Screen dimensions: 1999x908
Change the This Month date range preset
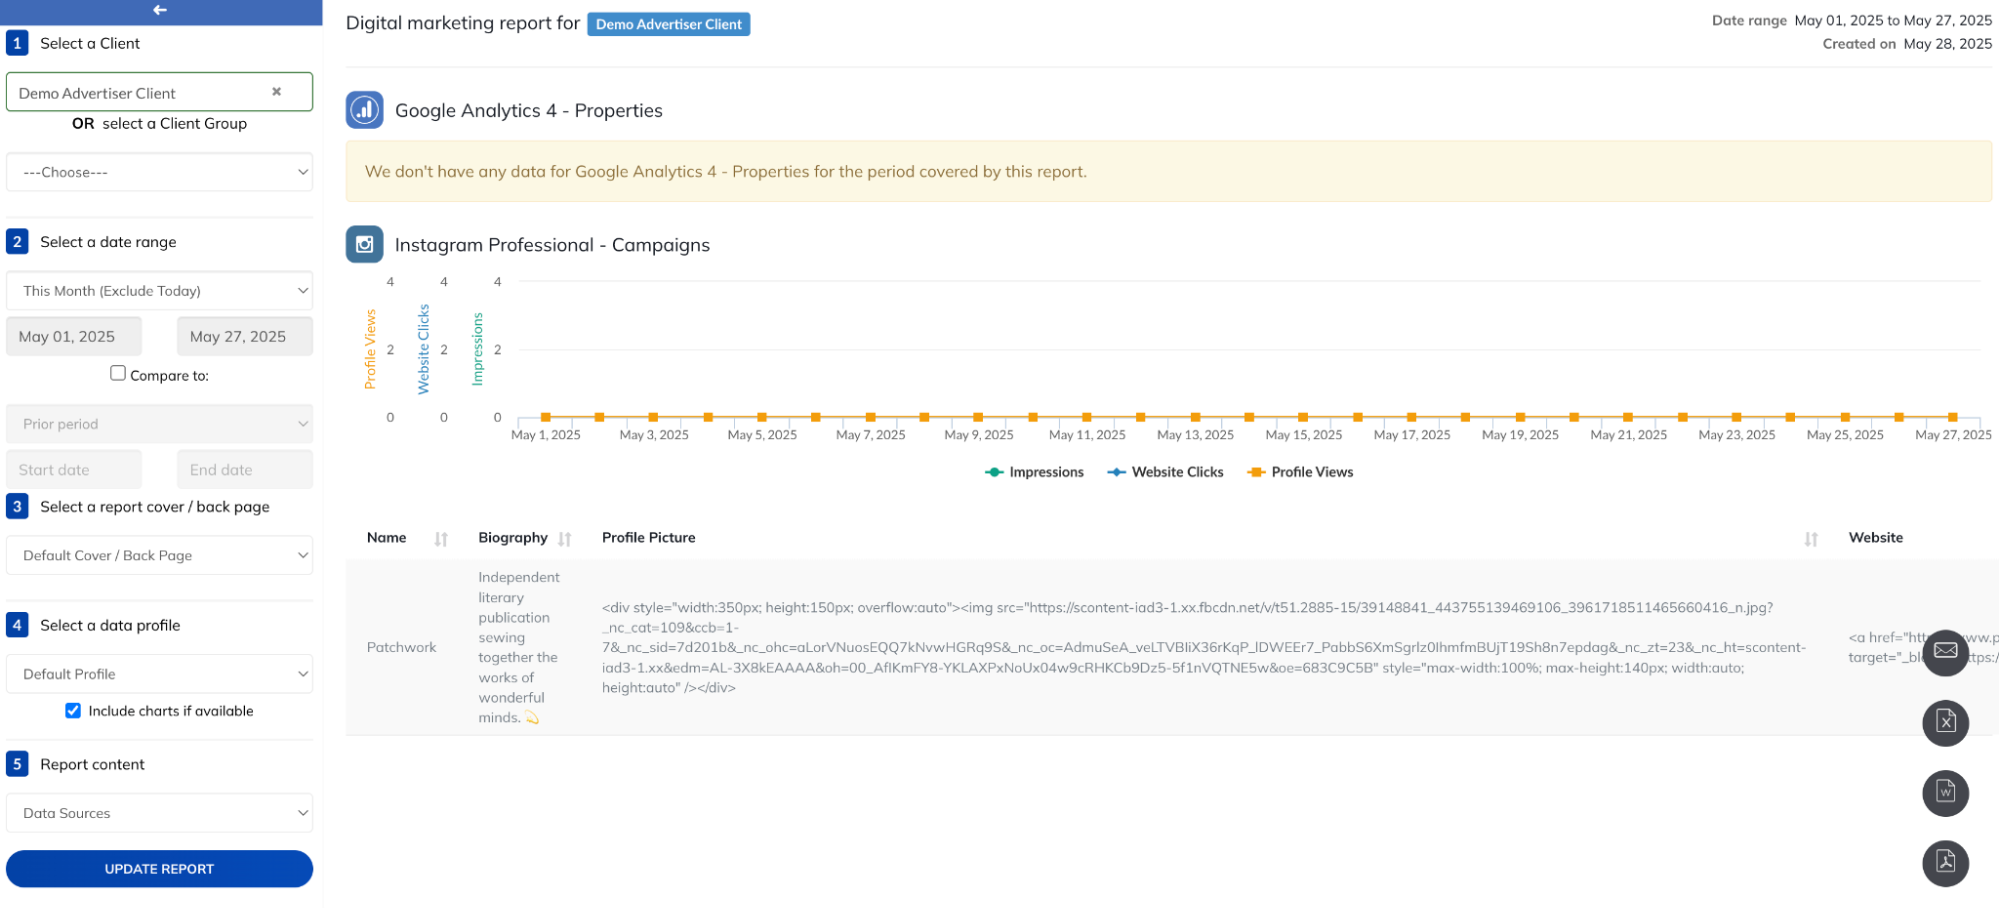[x=159, y=290]
